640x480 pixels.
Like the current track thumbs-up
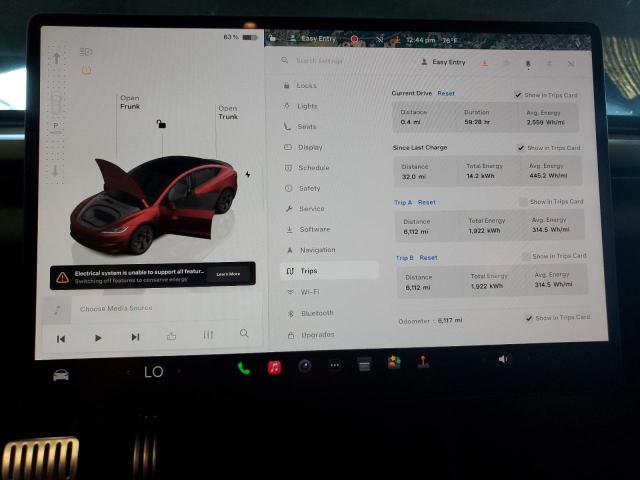point(171,336)
